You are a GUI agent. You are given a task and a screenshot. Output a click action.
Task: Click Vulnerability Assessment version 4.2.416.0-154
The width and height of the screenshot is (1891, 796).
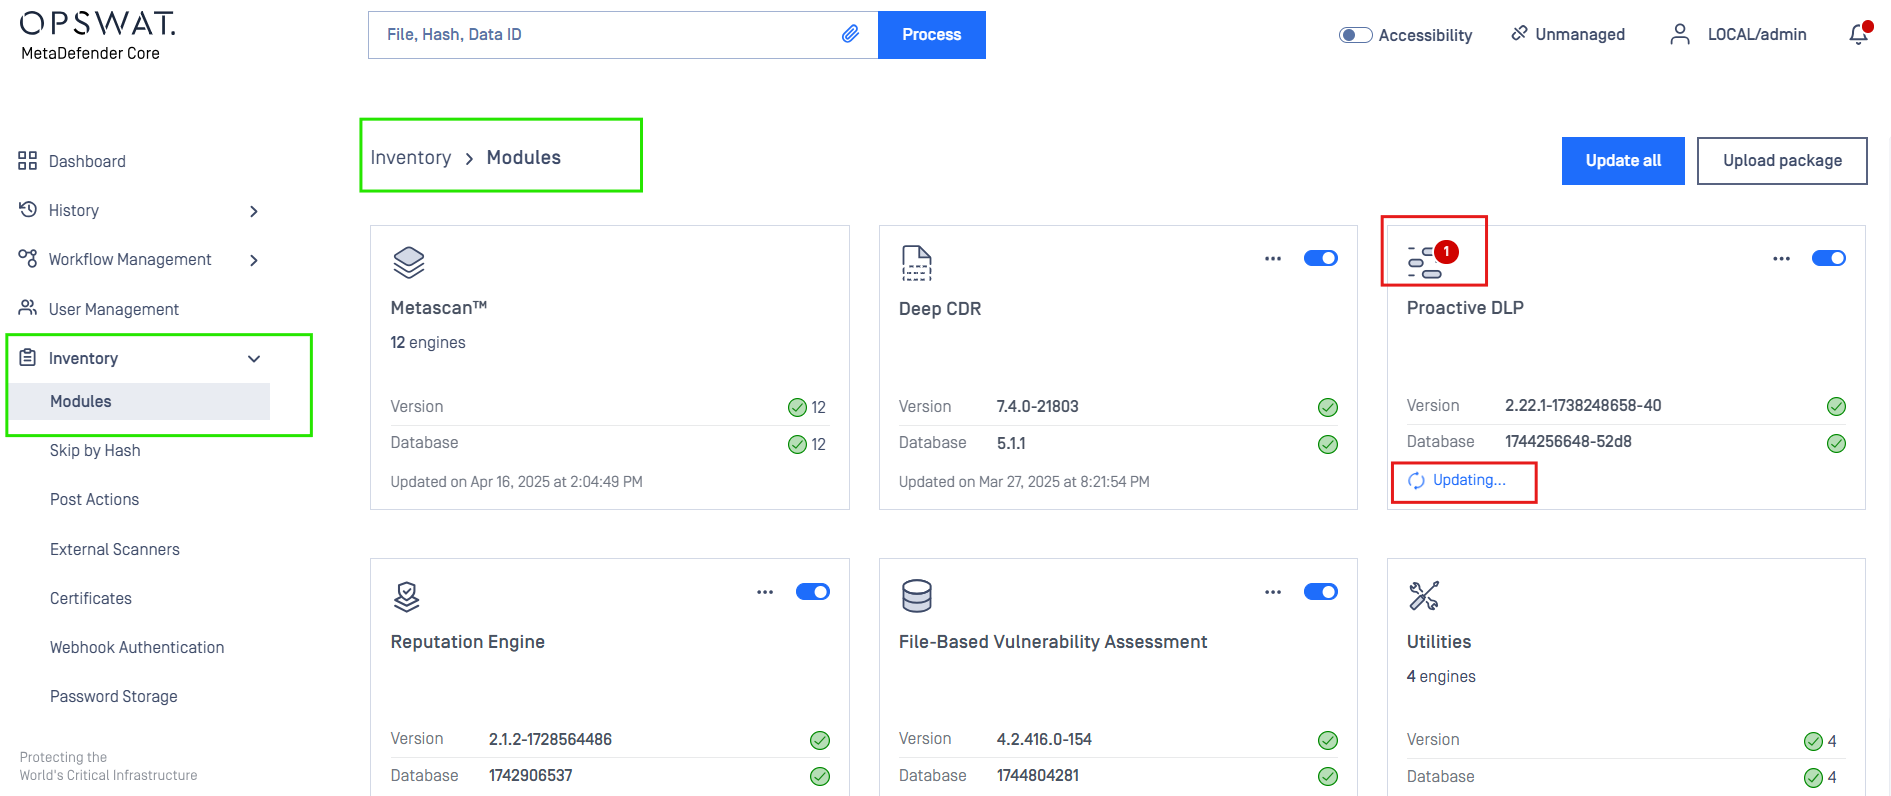click(1044, 739)
